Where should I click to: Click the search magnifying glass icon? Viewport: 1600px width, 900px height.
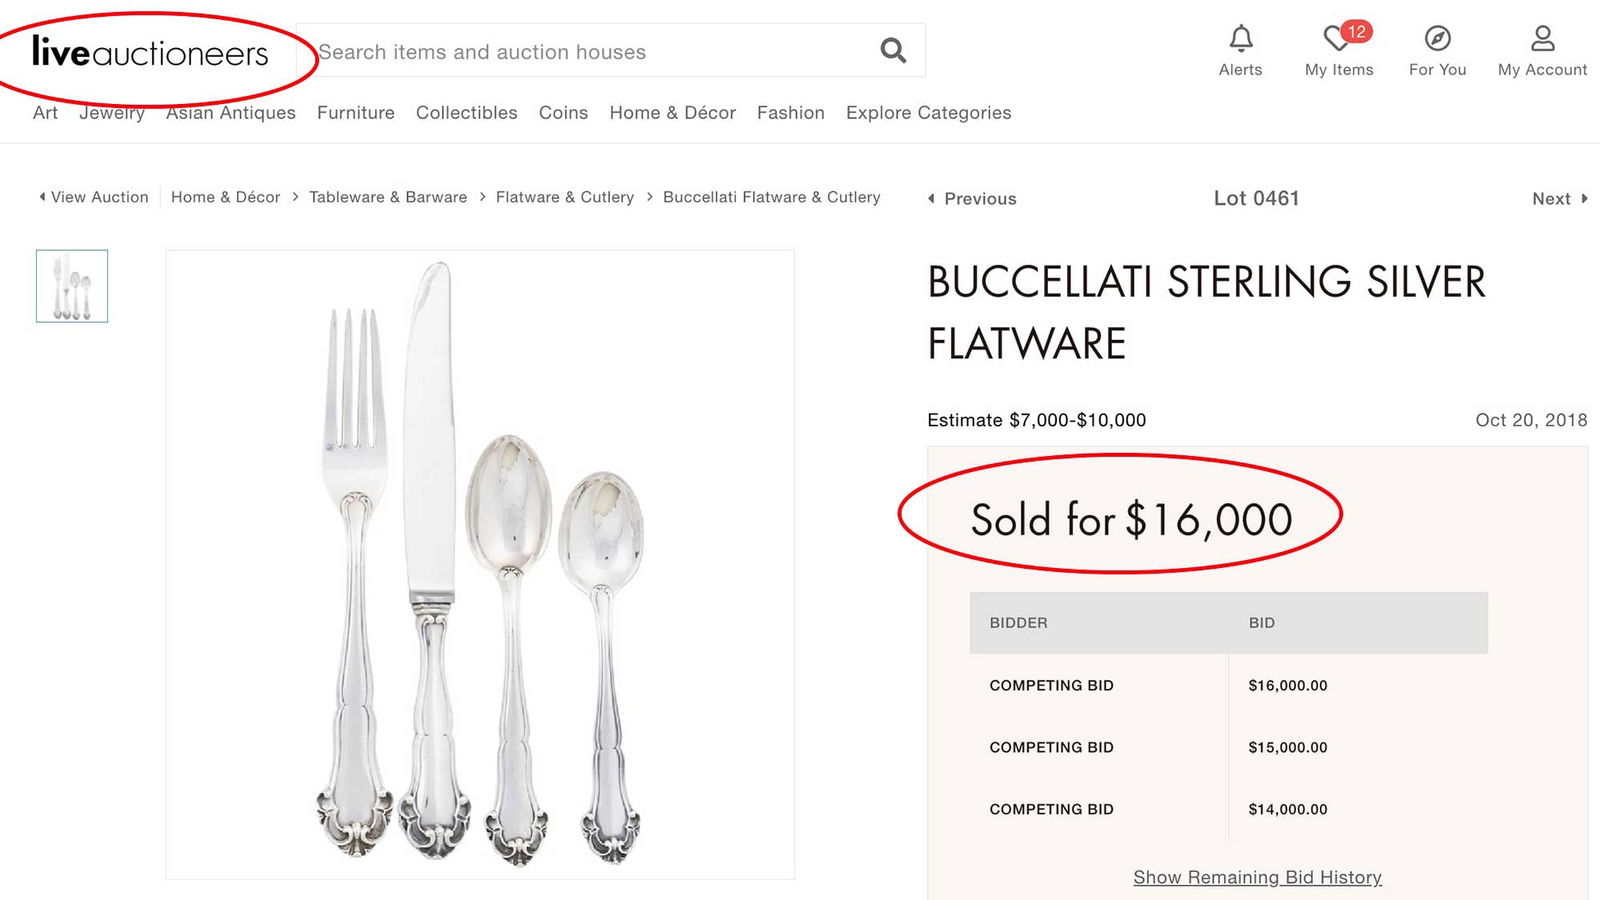tap(891, 49)
